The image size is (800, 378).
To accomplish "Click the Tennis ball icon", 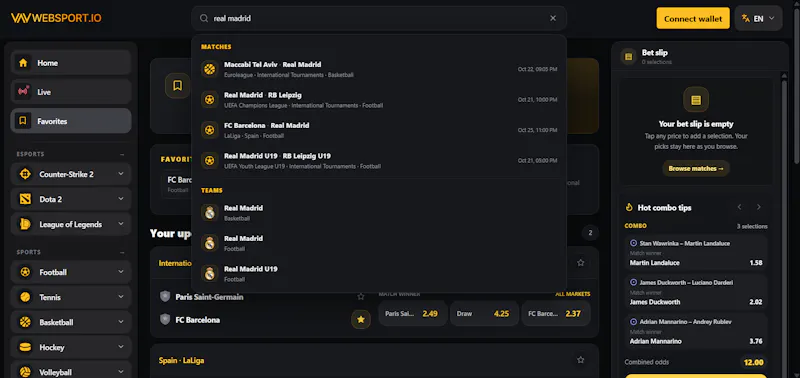I will (25, 297).
